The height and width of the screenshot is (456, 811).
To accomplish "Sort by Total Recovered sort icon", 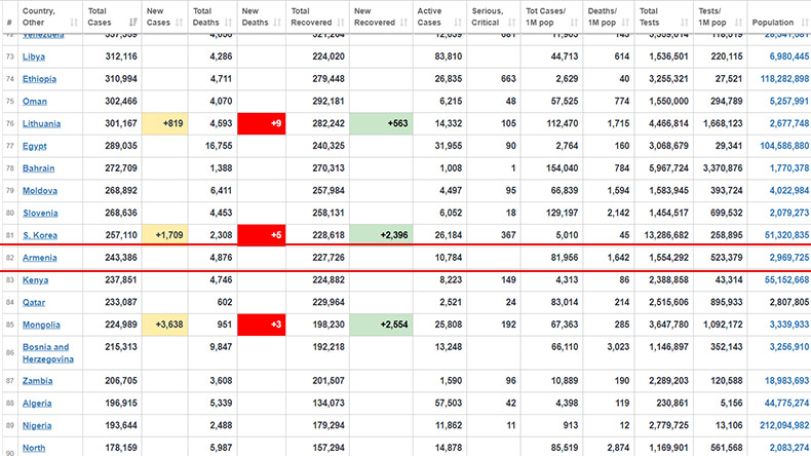I will 340,22.
